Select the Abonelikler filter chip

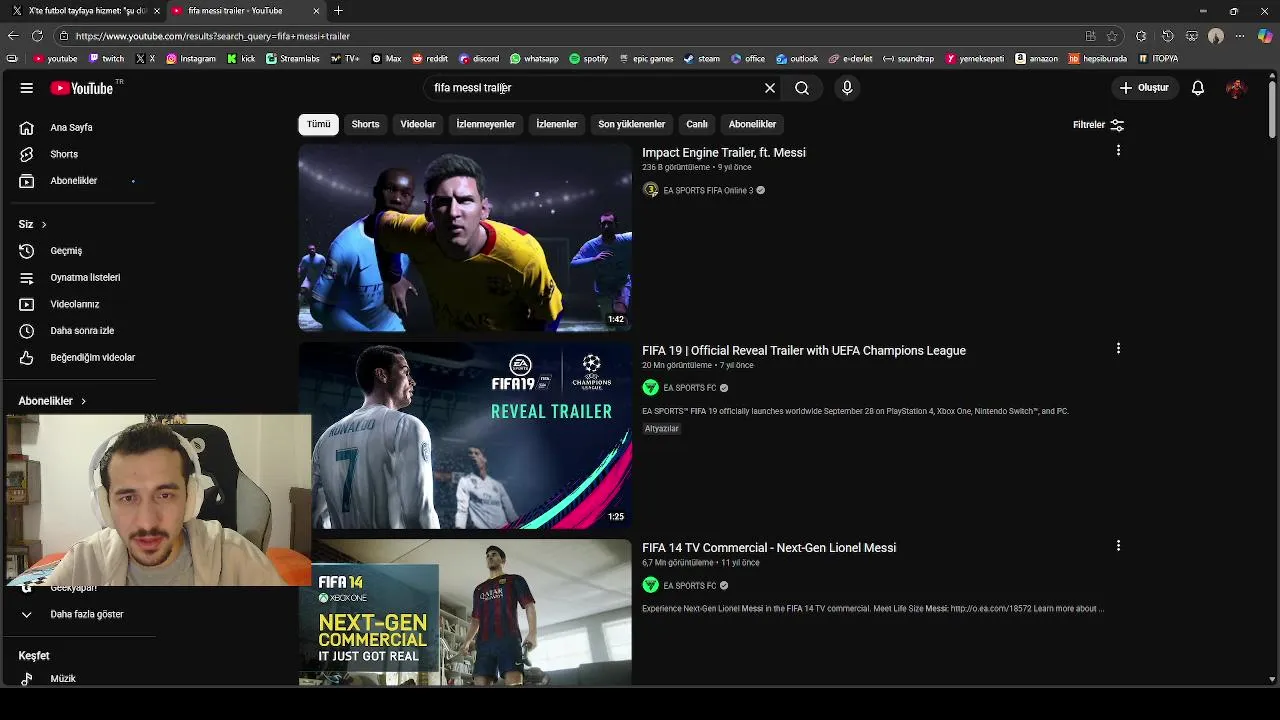tap(752, 124)
